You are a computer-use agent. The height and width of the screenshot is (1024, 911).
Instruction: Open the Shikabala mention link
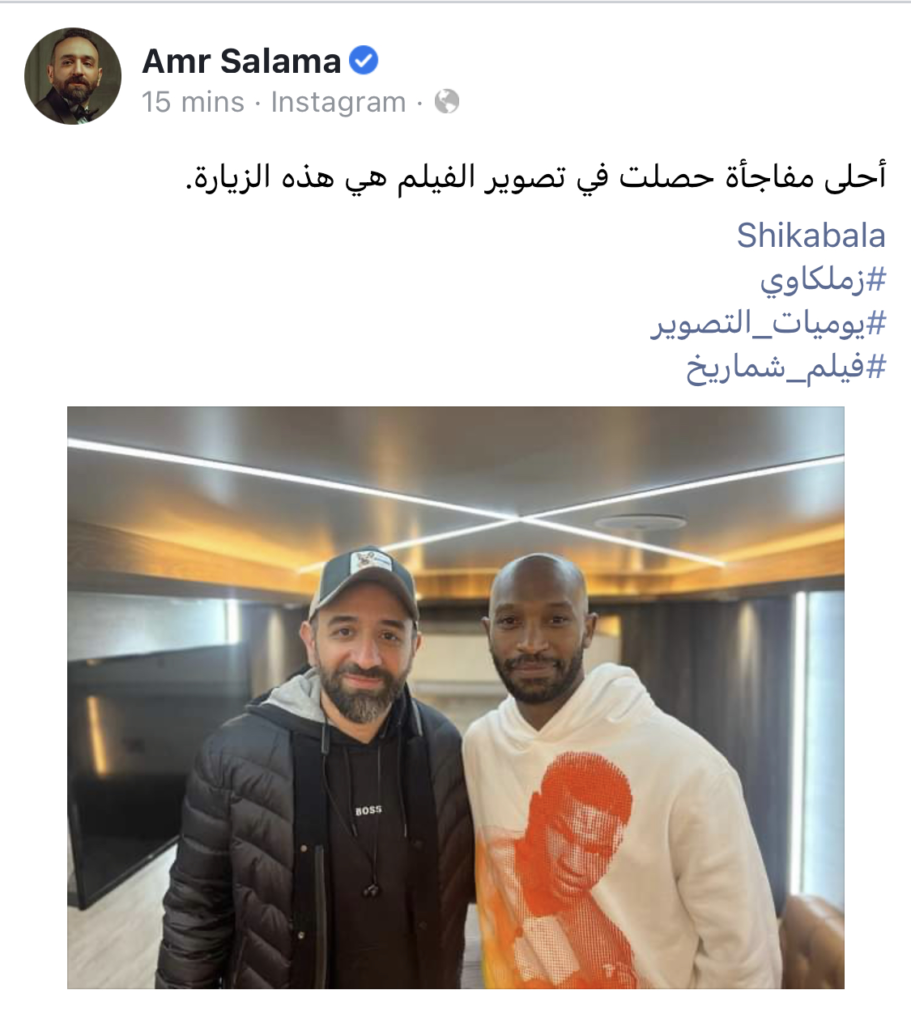point(811,235)
